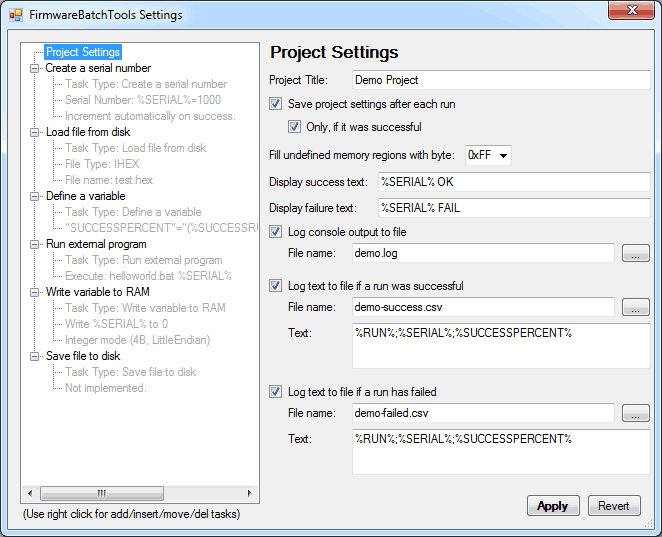Collapse the Run external program node
The width and height of the screenshot is (662, 537).
pyautogui.click(x=35, y=244)
